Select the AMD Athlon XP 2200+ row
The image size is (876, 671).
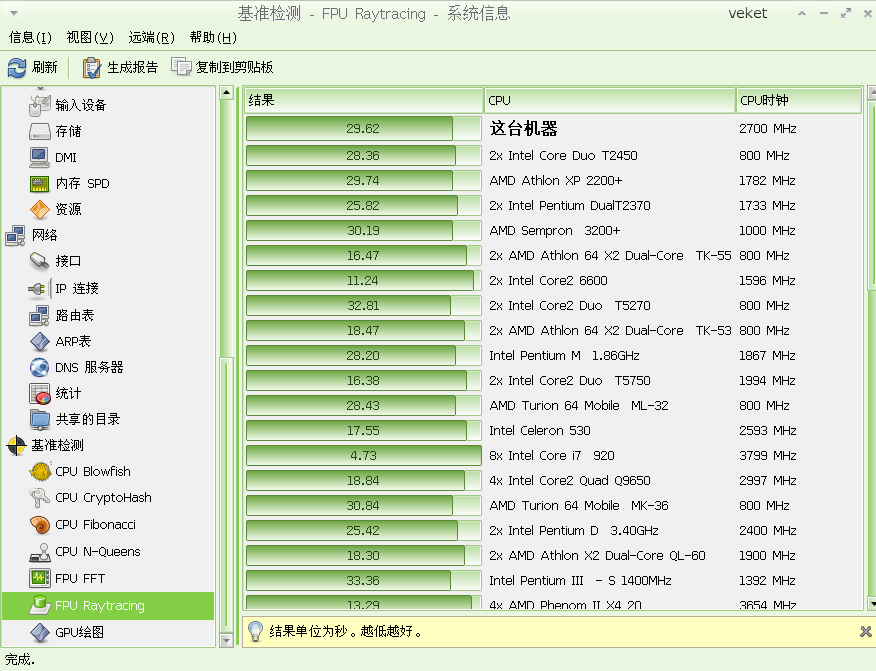553,181
